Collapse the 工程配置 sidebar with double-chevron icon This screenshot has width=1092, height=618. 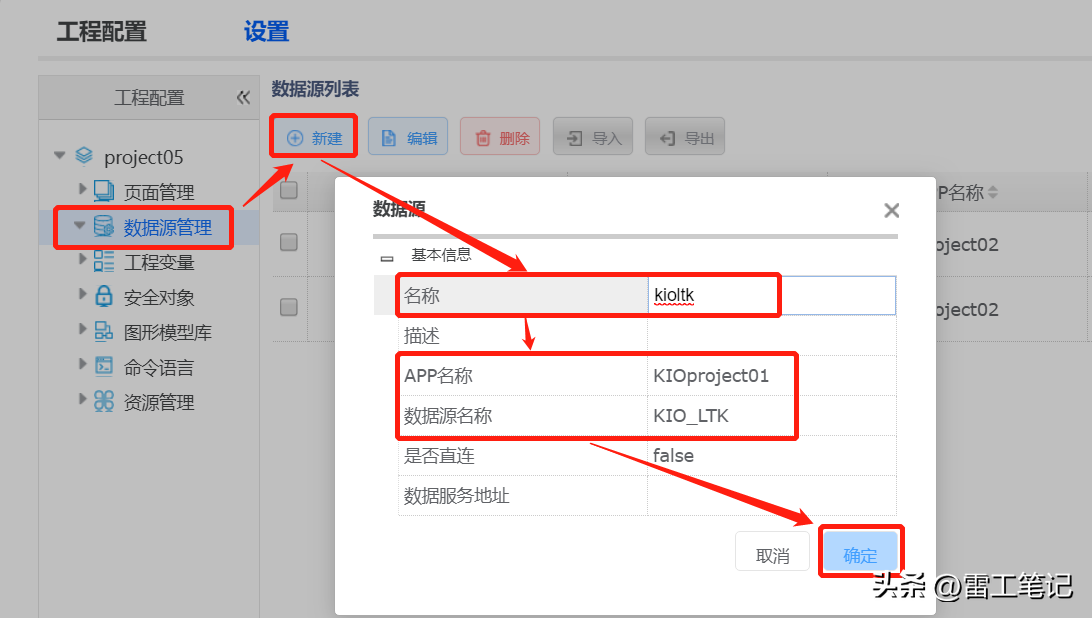[243, 98]
